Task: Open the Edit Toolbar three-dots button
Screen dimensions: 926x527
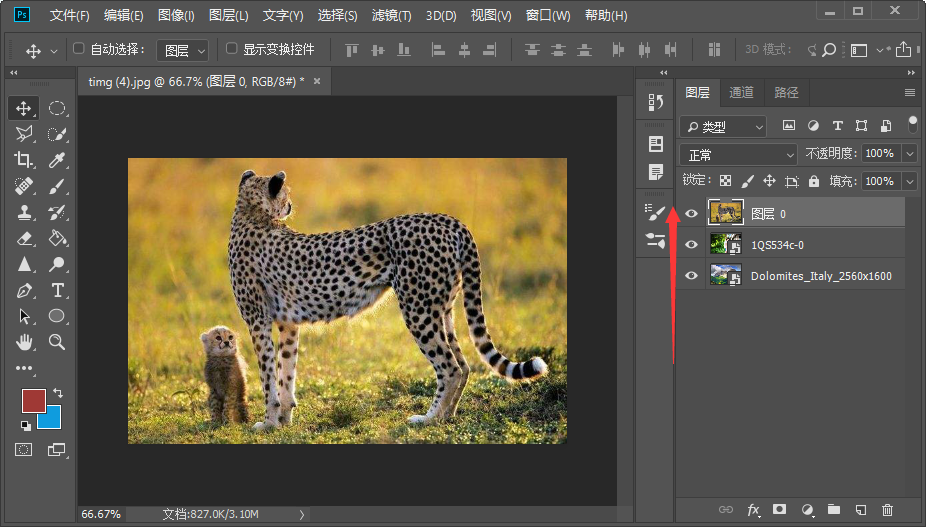Action: click(x=24, y=368)
